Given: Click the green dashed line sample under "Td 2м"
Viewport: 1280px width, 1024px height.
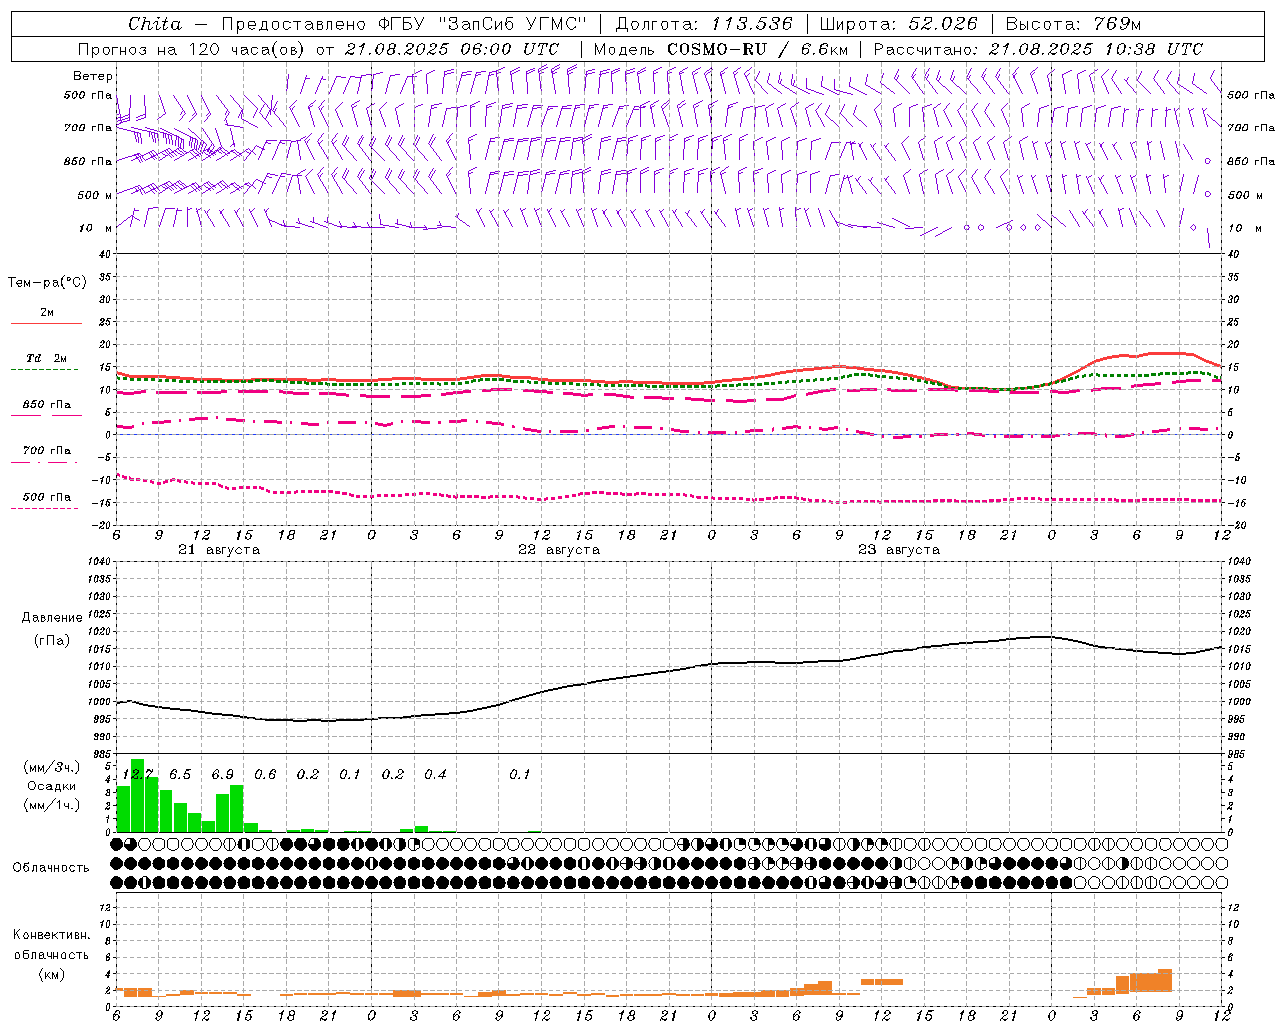Looking at the screenshot, I should [x=44, y=369].
